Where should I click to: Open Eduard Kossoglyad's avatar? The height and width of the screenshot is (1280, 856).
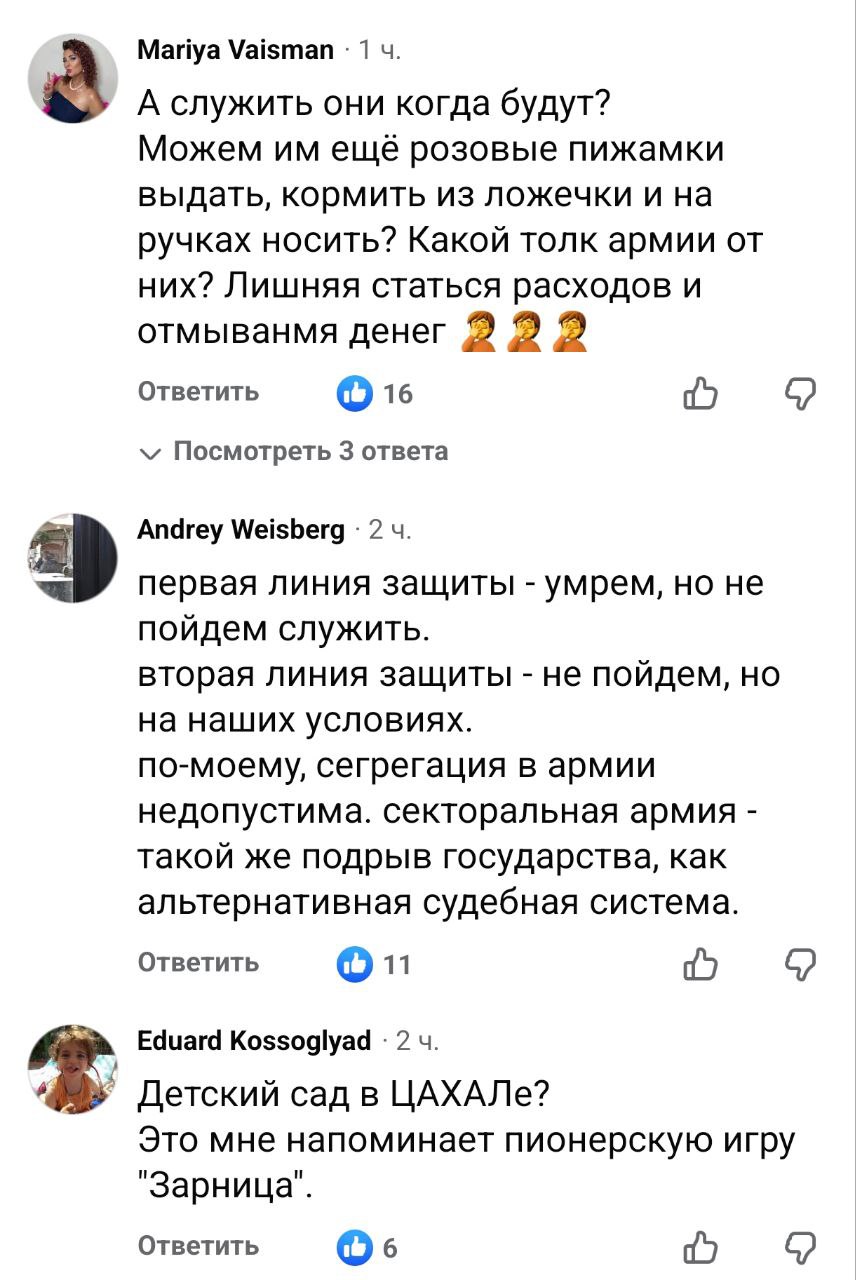click(73, 1069)
